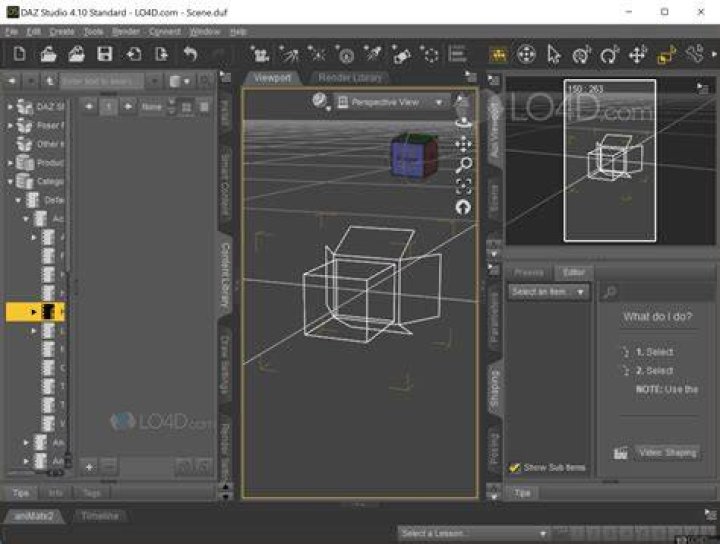Select the yellow highlighted Active Pose tool icon
The width and height of the screenshot is (720, 544).
[x=498, y=55]
